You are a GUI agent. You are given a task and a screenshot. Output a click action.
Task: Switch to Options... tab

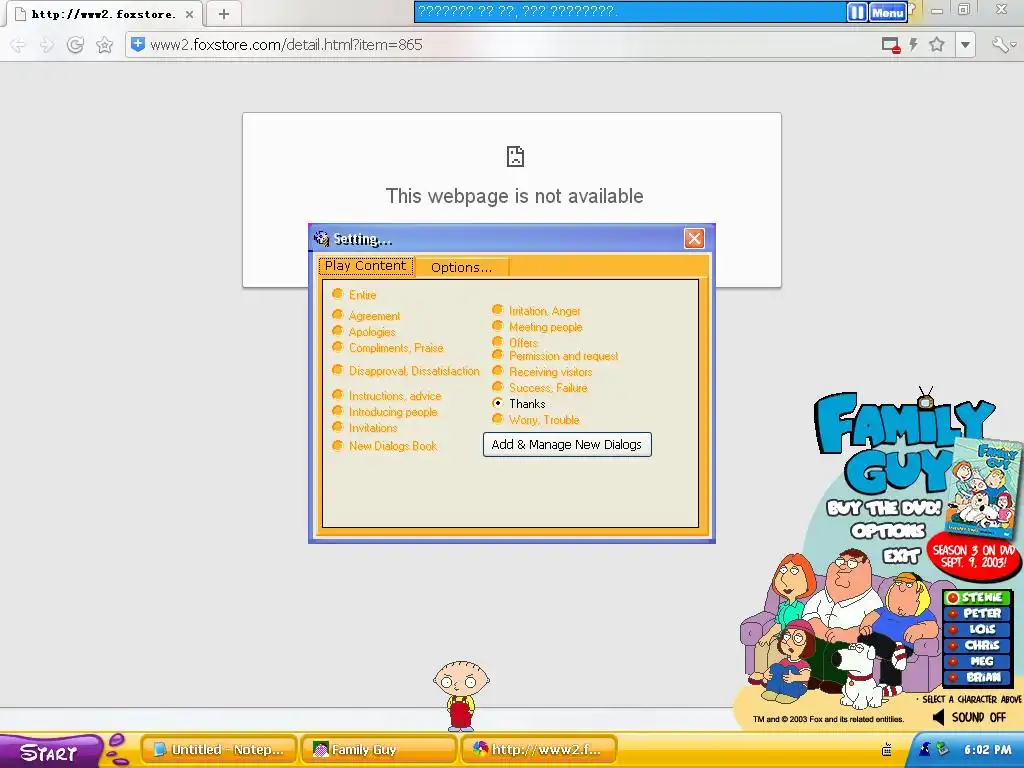461,267
